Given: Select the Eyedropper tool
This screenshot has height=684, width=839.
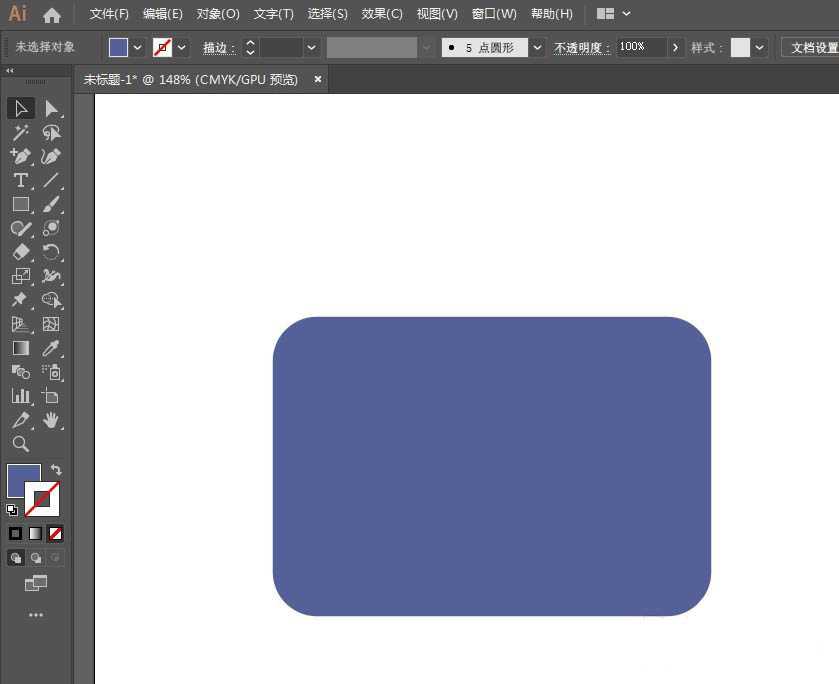Looking at the screenshot, I should [x=51, y=348].
